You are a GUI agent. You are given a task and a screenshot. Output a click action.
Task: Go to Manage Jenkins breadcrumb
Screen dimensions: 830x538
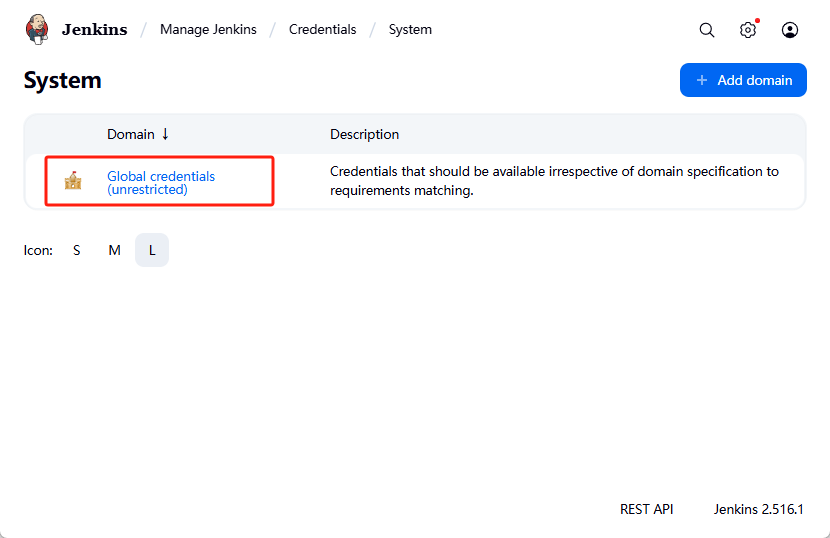click(x=208, y=29)
